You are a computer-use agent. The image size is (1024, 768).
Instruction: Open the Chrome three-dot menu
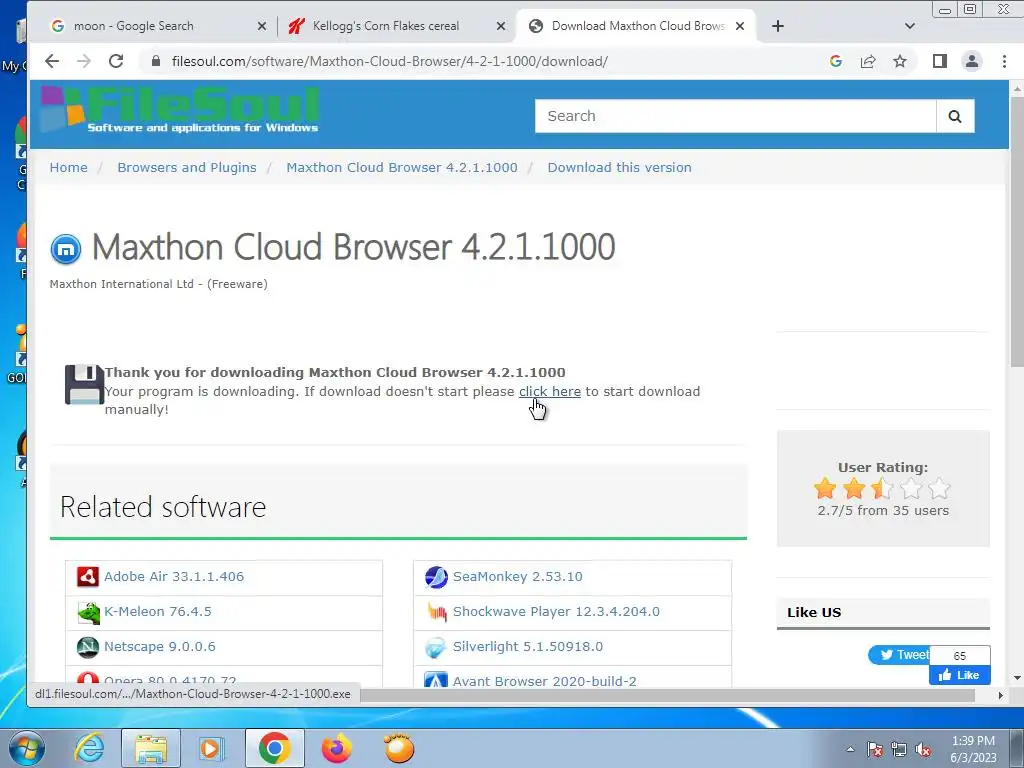click(1004, 61)
